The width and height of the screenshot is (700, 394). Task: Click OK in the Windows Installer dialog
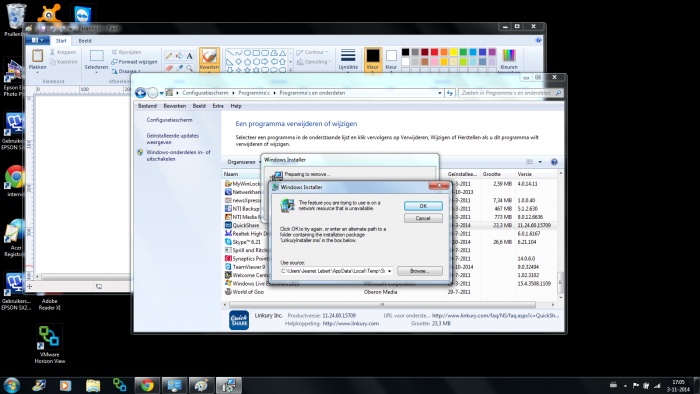click(423, 206)
